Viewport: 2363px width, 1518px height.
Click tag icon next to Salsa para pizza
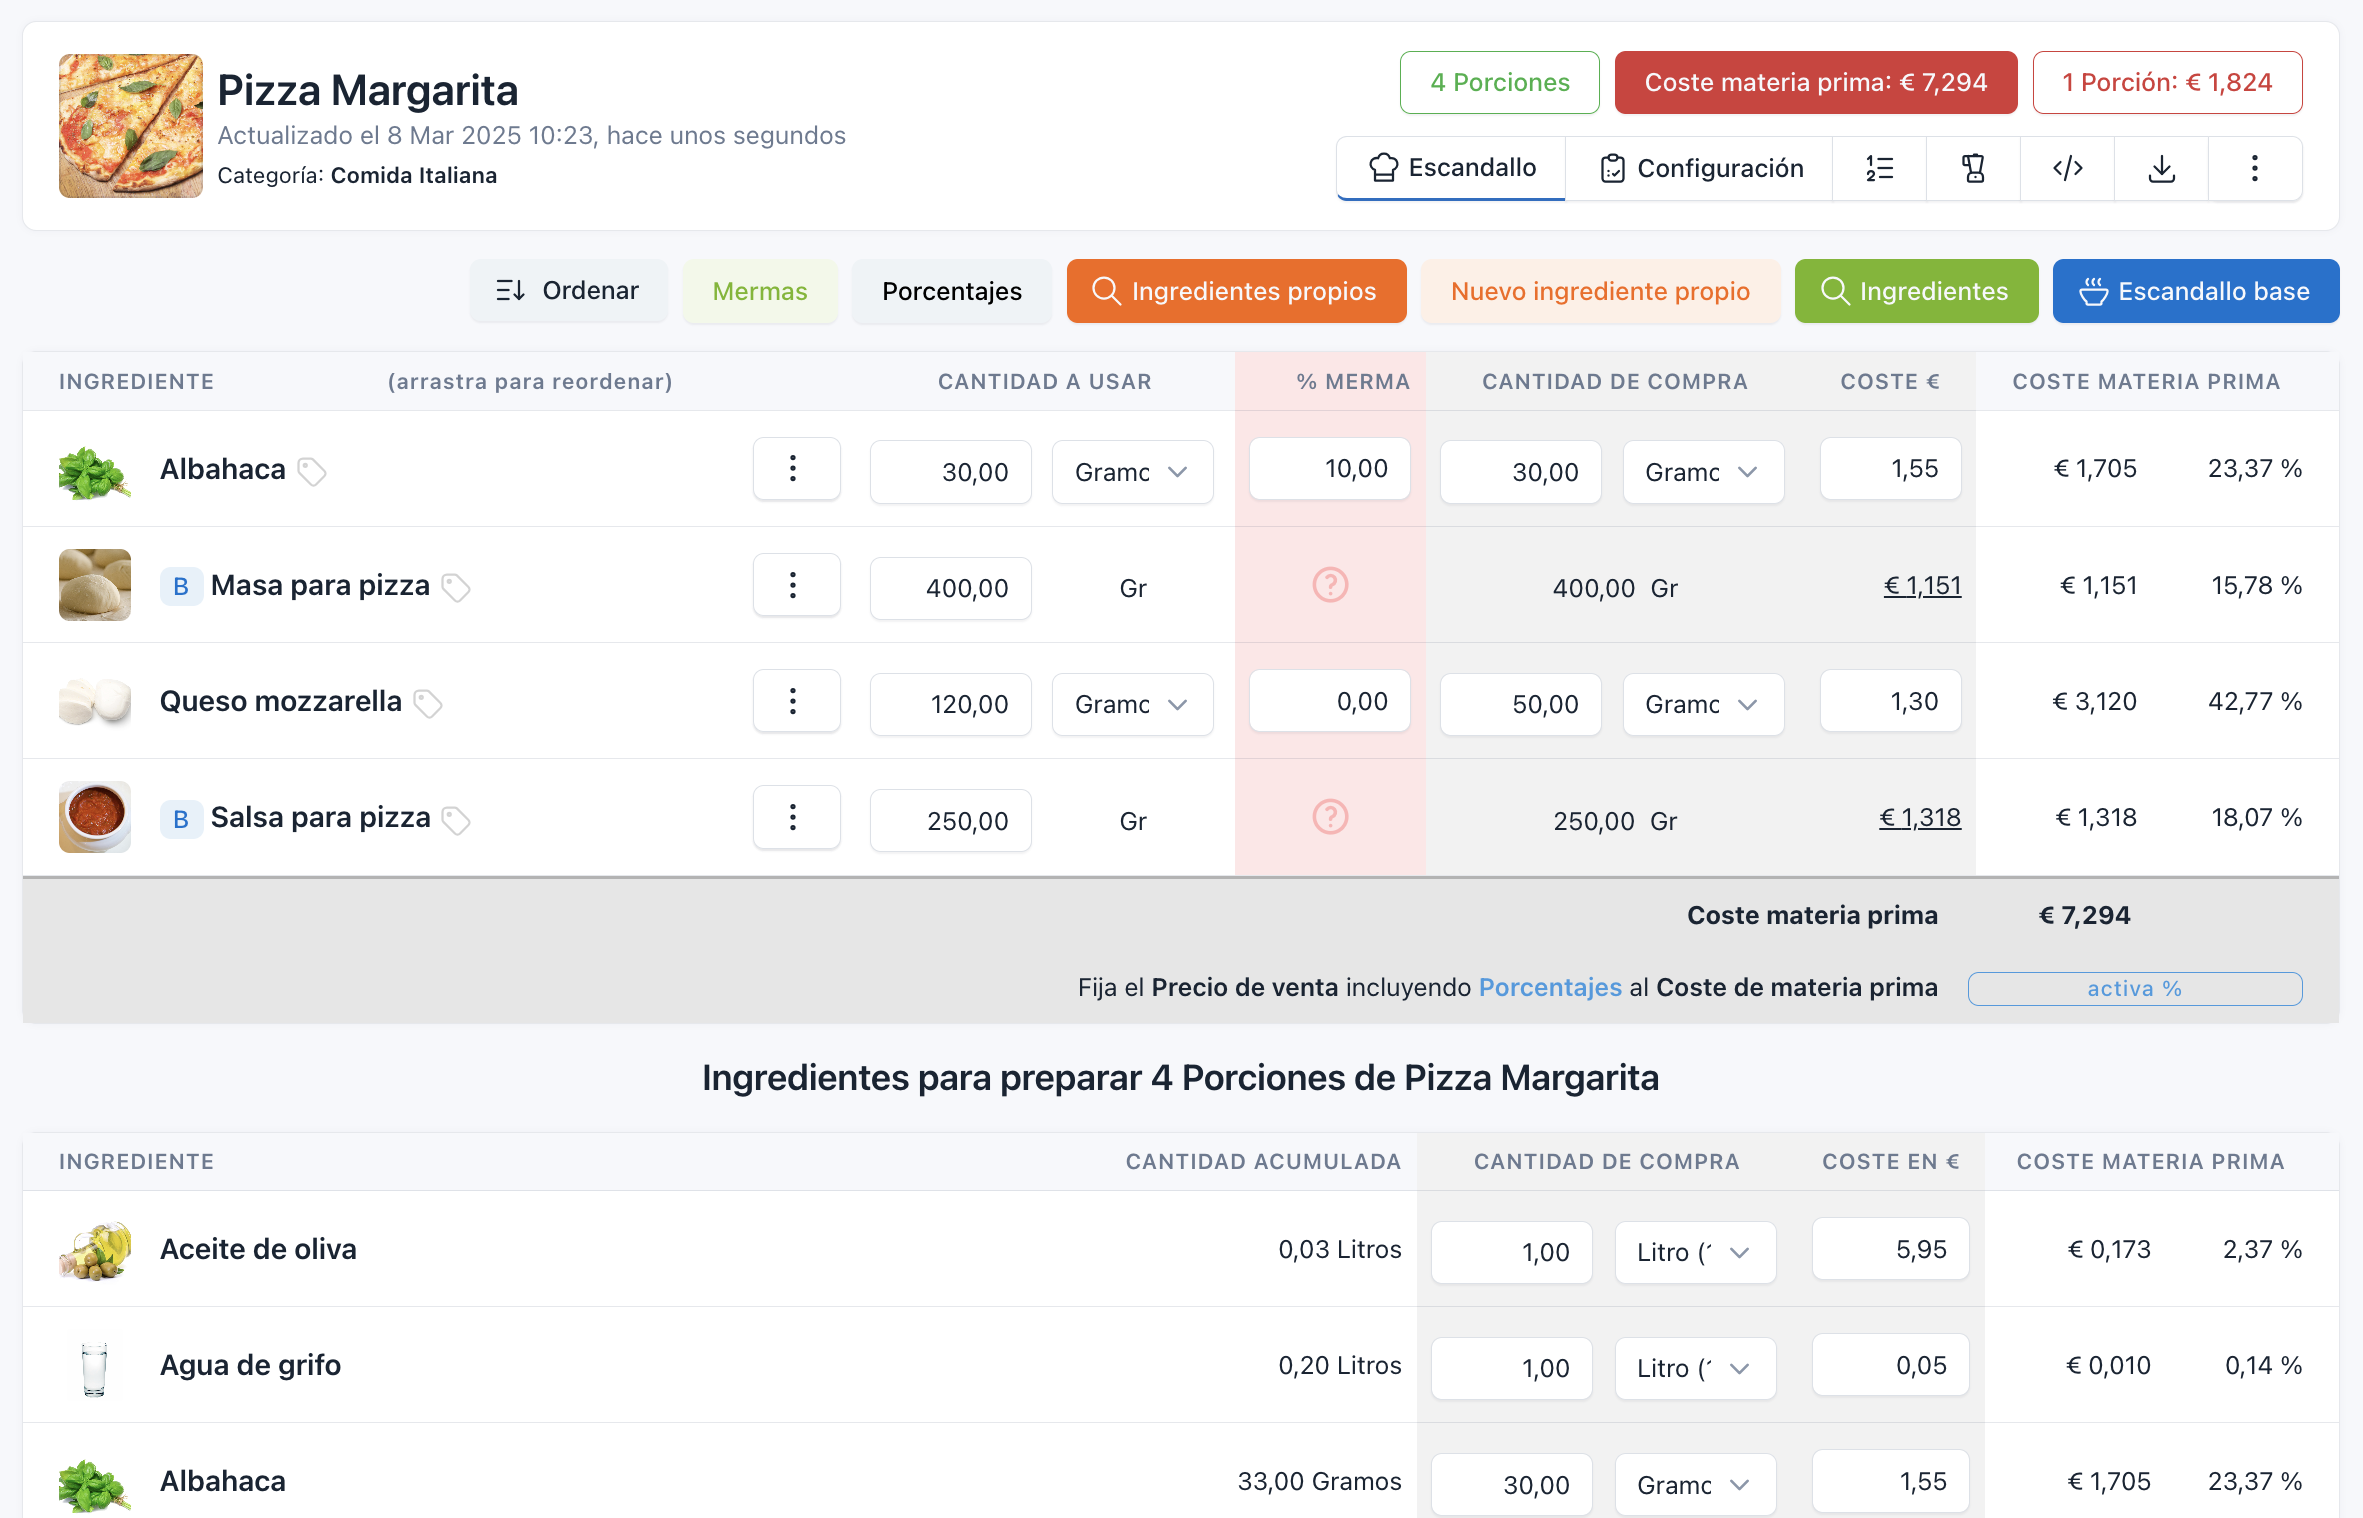pyautogui.click(x=456, y=820)
